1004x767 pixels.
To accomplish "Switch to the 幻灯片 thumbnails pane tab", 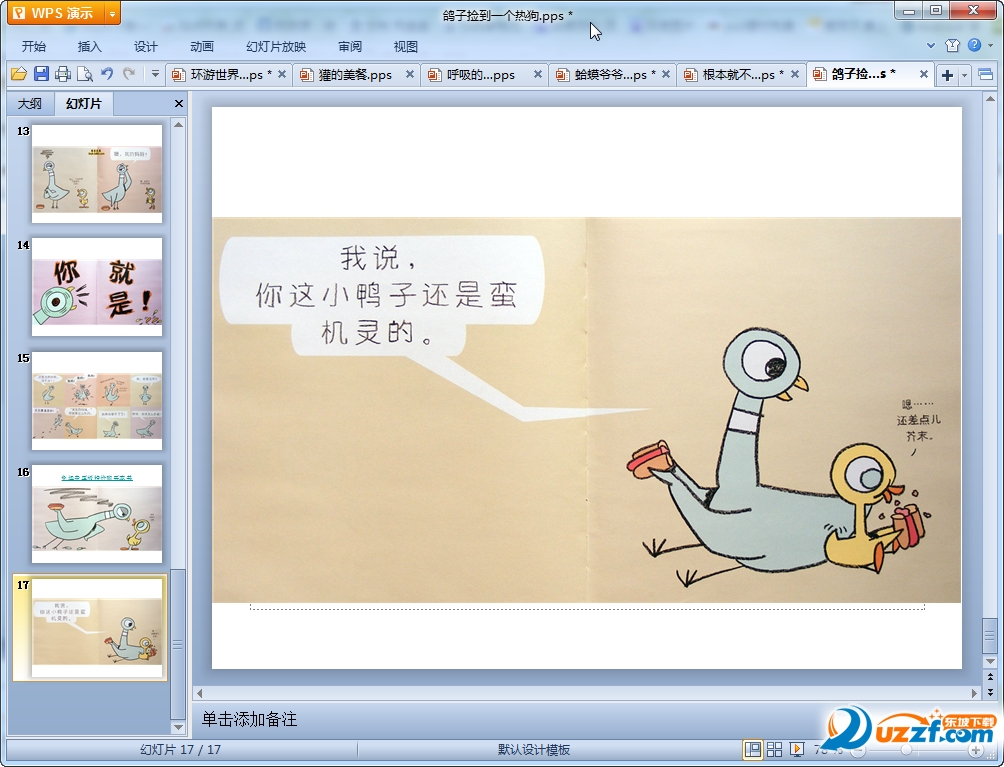I will (83, 104).
